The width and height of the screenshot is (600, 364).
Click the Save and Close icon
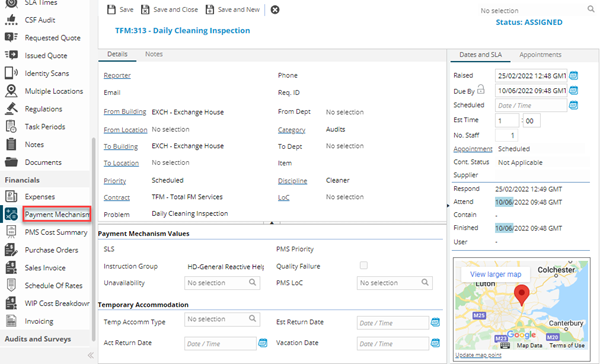145,10
